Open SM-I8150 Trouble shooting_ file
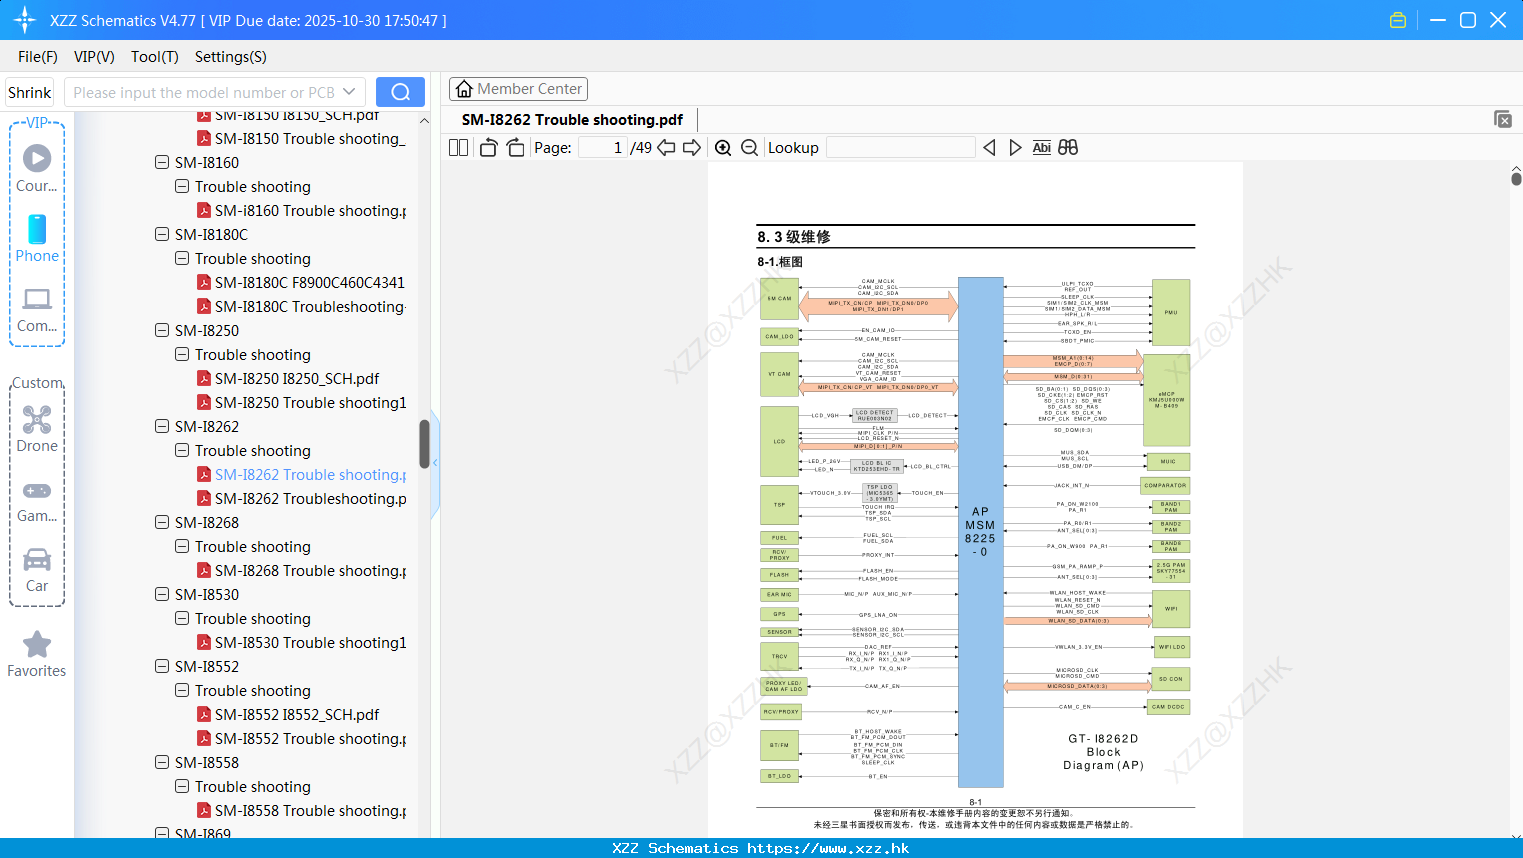This screenshot has width=1523, height=858. pos(310,139)
